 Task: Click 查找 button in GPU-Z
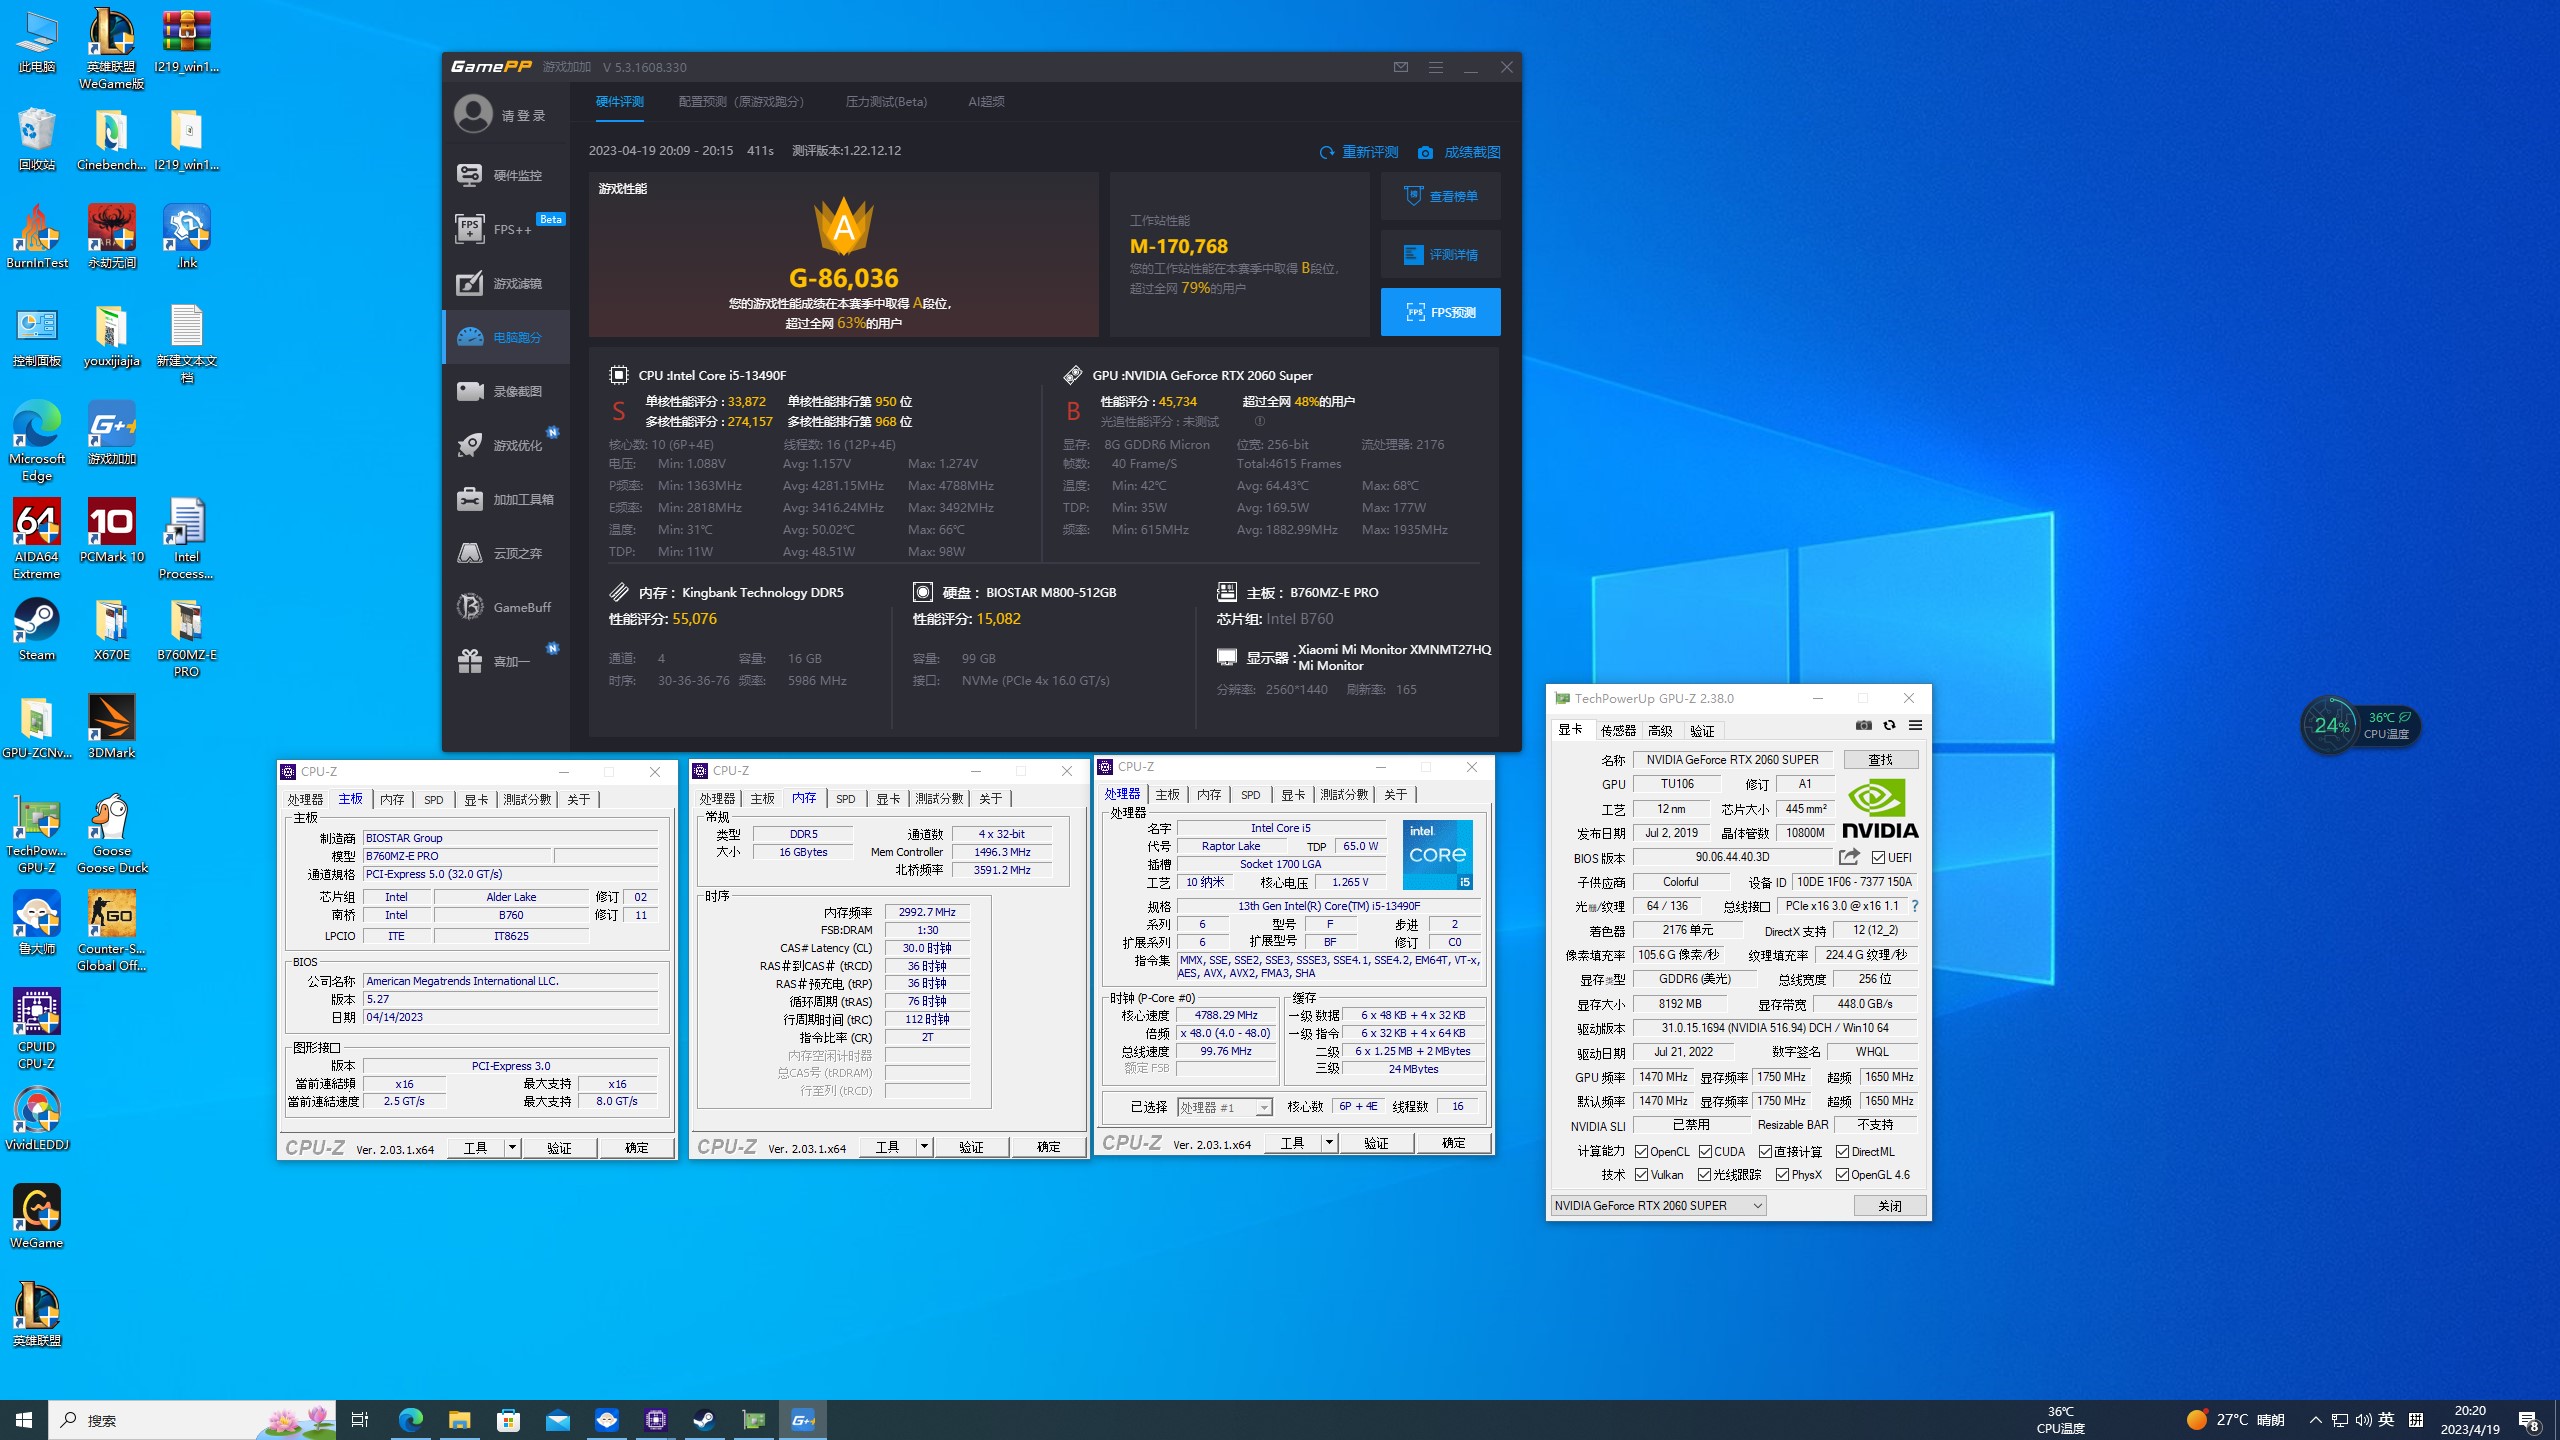[1880, 760]
